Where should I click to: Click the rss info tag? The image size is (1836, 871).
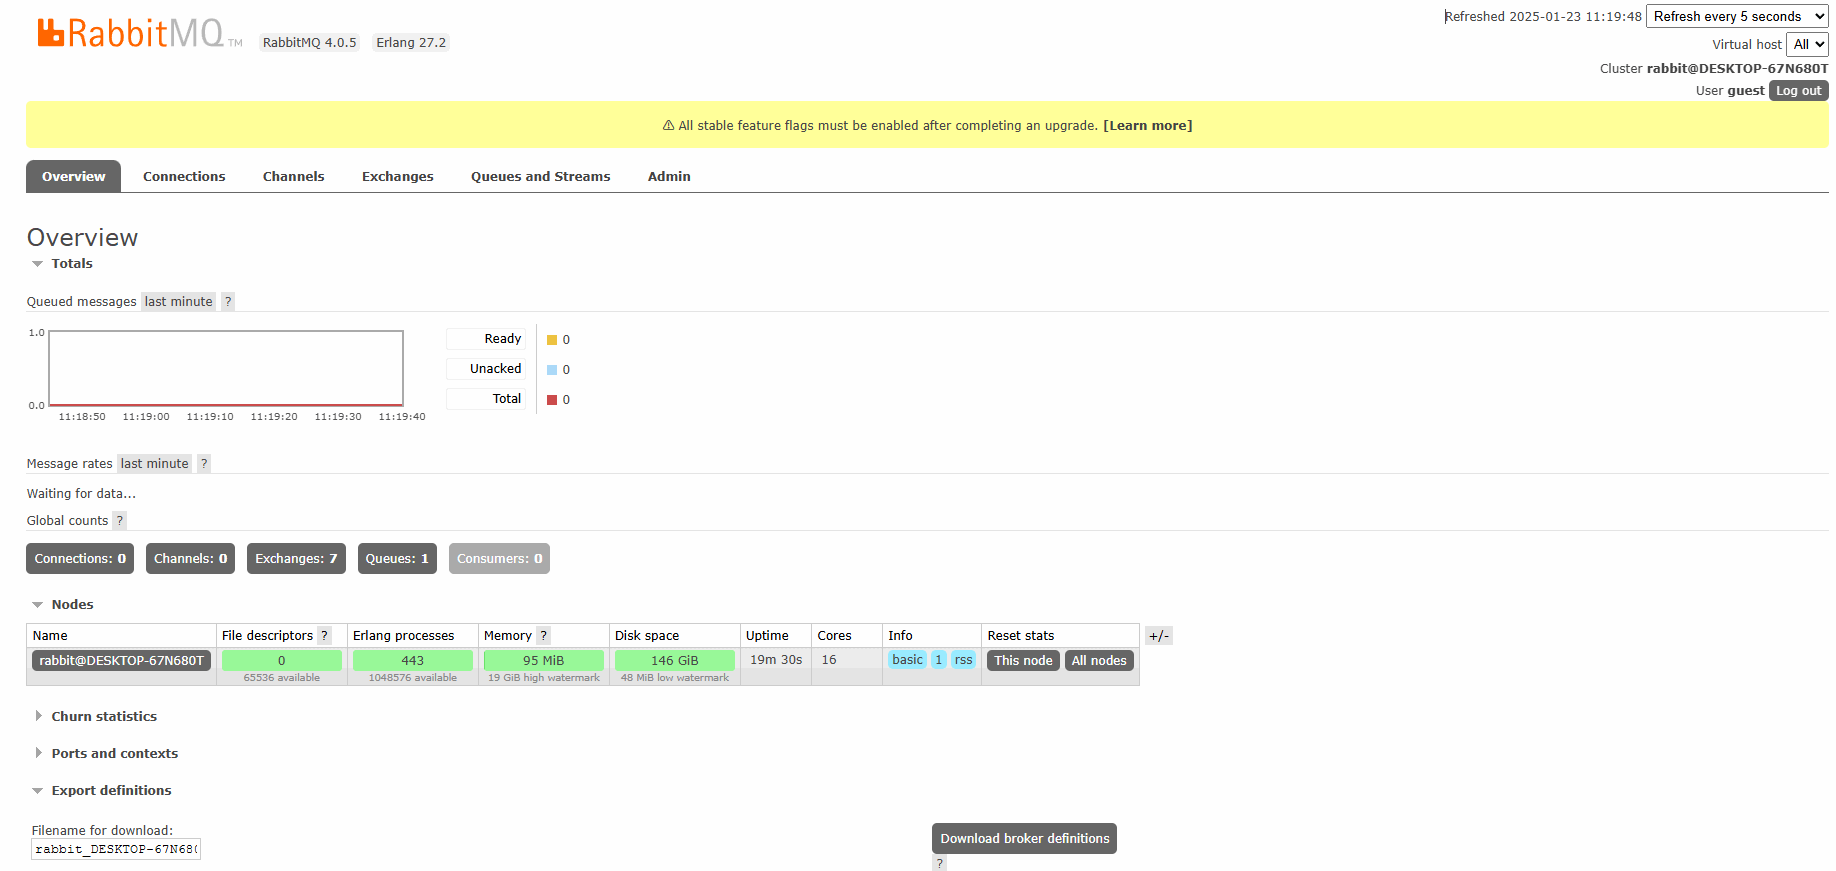coord(963,659)
